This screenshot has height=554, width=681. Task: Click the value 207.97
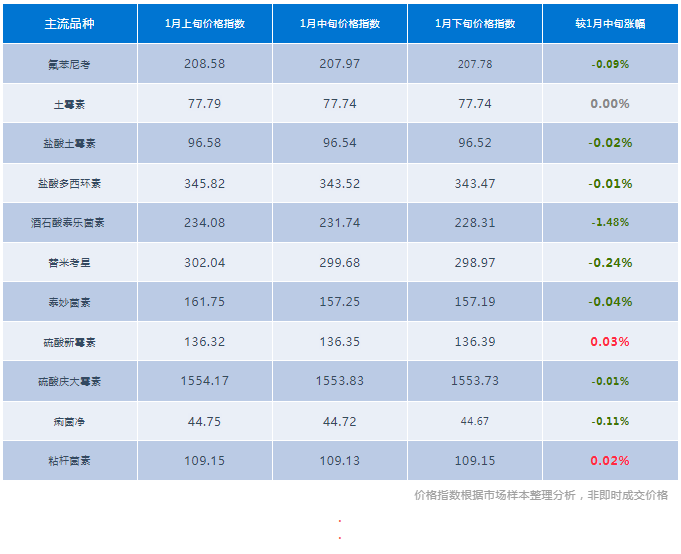click(340, 64)
